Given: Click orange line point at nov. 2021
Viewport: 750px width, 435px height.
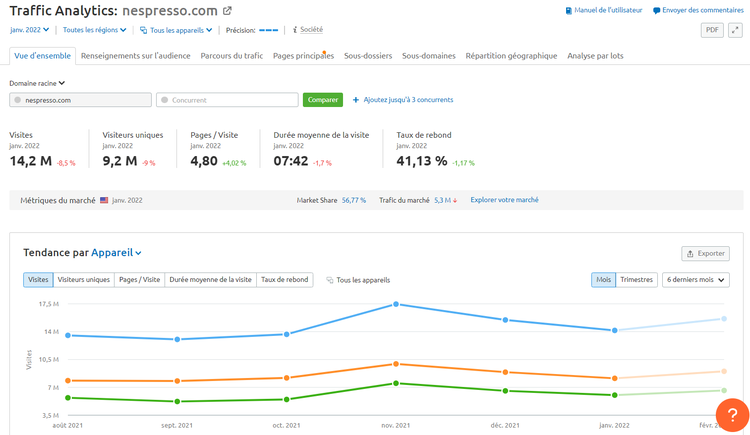Looking at the screenshot, I should tap(396, 364).
